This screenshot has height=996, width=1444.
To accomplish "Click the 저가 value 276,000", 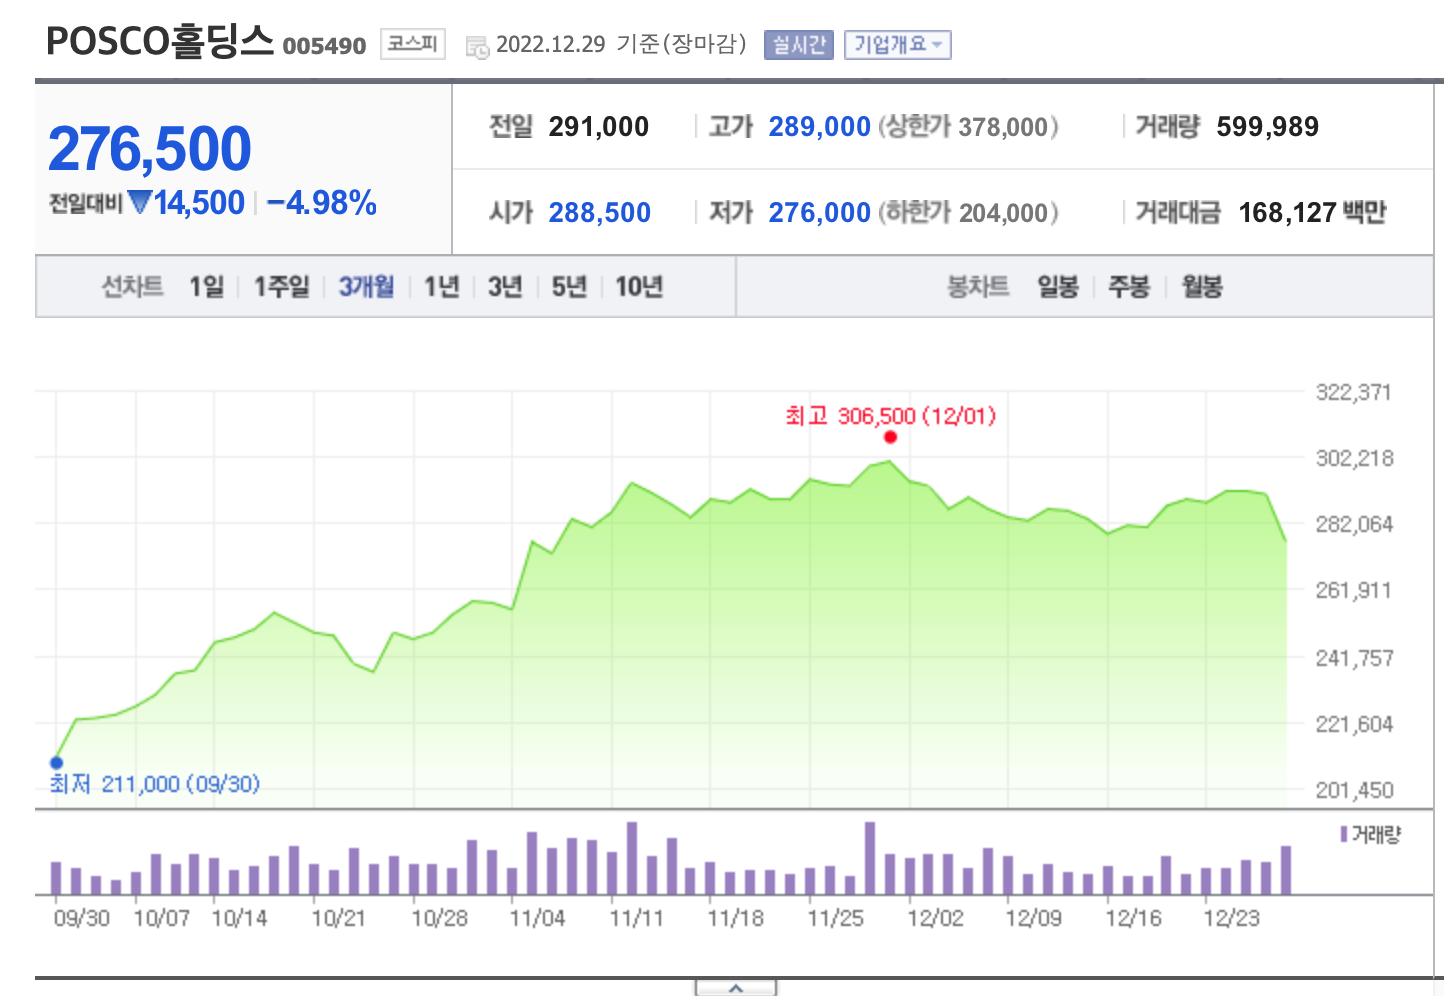I will tap(819, 213).
